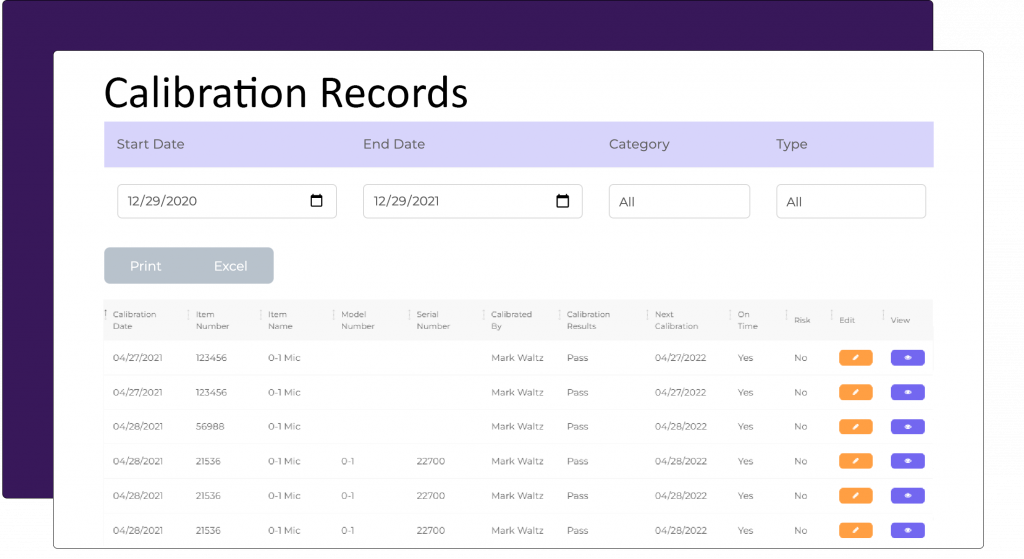Screen dimensions: 1024x559
Task: Sort by the Risk column header
Action: [802, 320]
